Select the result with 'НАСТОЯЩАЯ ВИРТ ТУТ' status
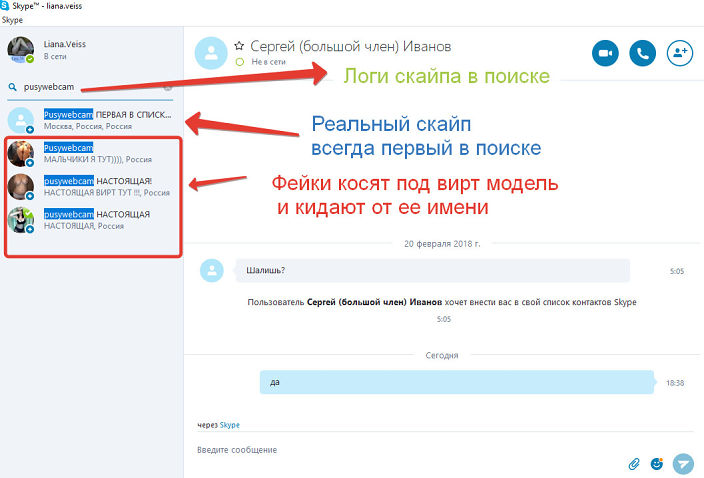Screen dimensions: 704x478 (96, 187)
